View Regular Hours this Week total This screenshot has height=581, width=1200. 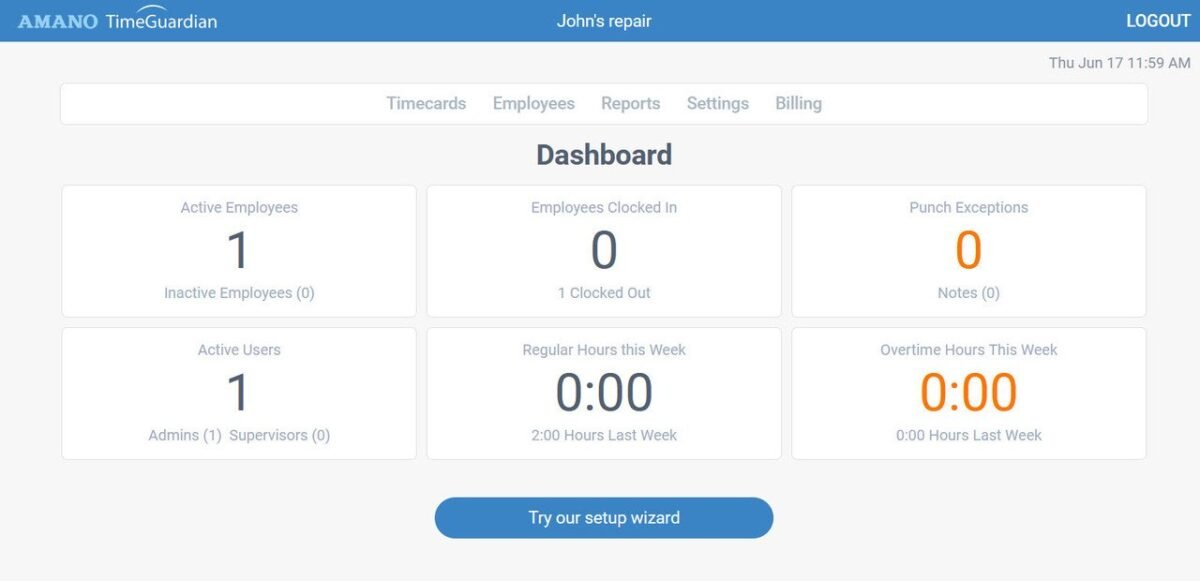604,392
